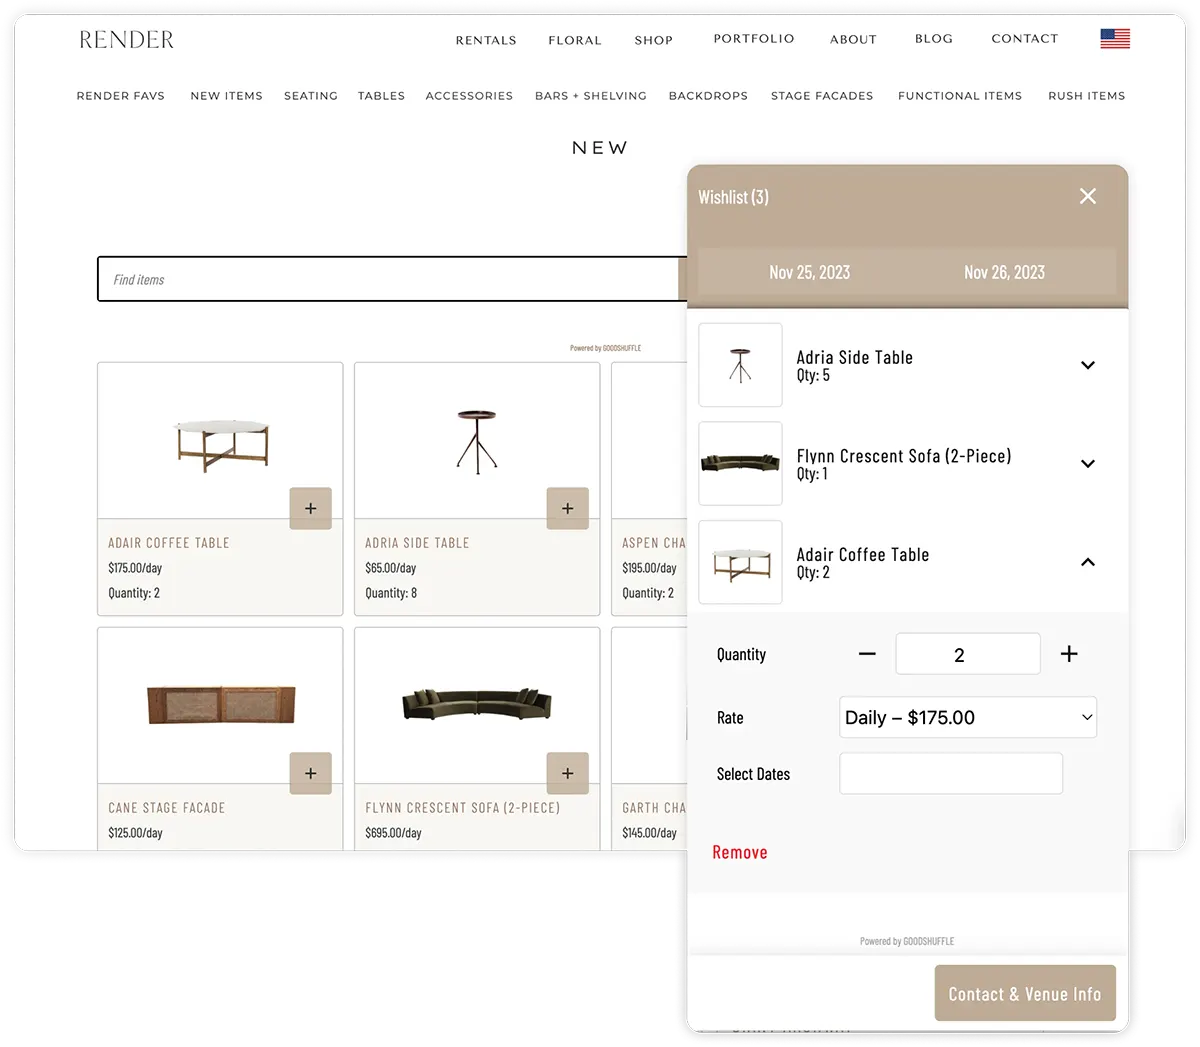Expand Flynn Crescent Sofa wishlist details
The height and width of the screenshot is (1047, 1200).
[x=1088, y=464]
